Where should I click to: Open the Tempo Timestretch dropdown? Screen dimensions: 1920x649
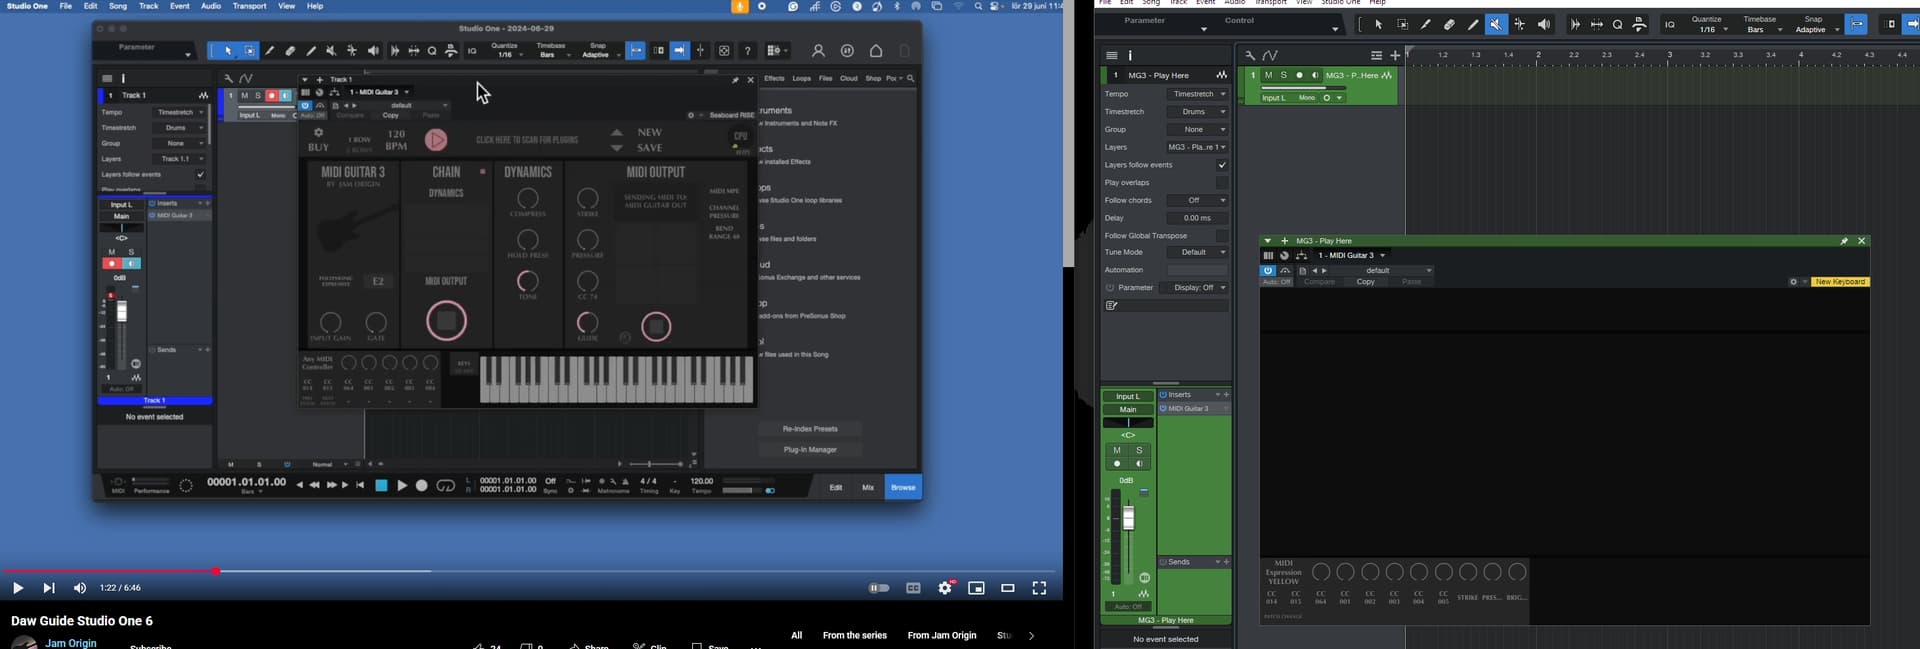click(1197, 94)
